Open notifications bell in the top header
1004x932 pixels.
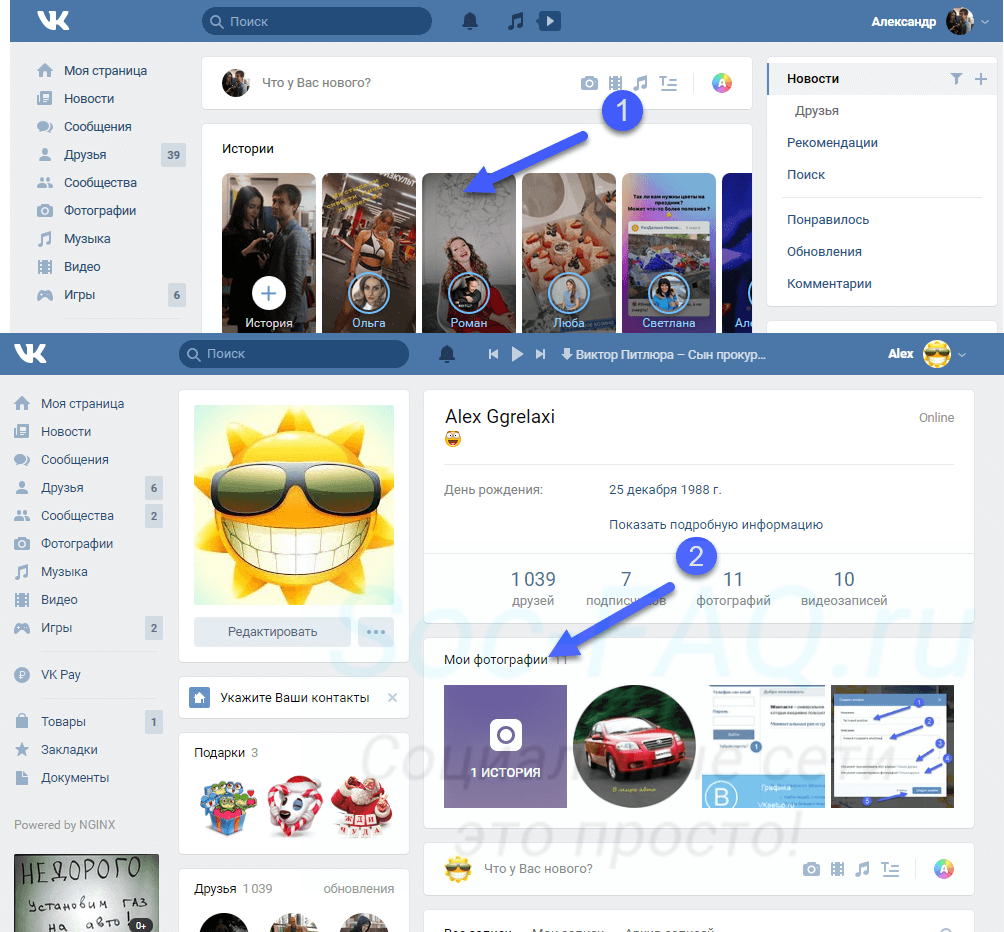coord(470,21)
